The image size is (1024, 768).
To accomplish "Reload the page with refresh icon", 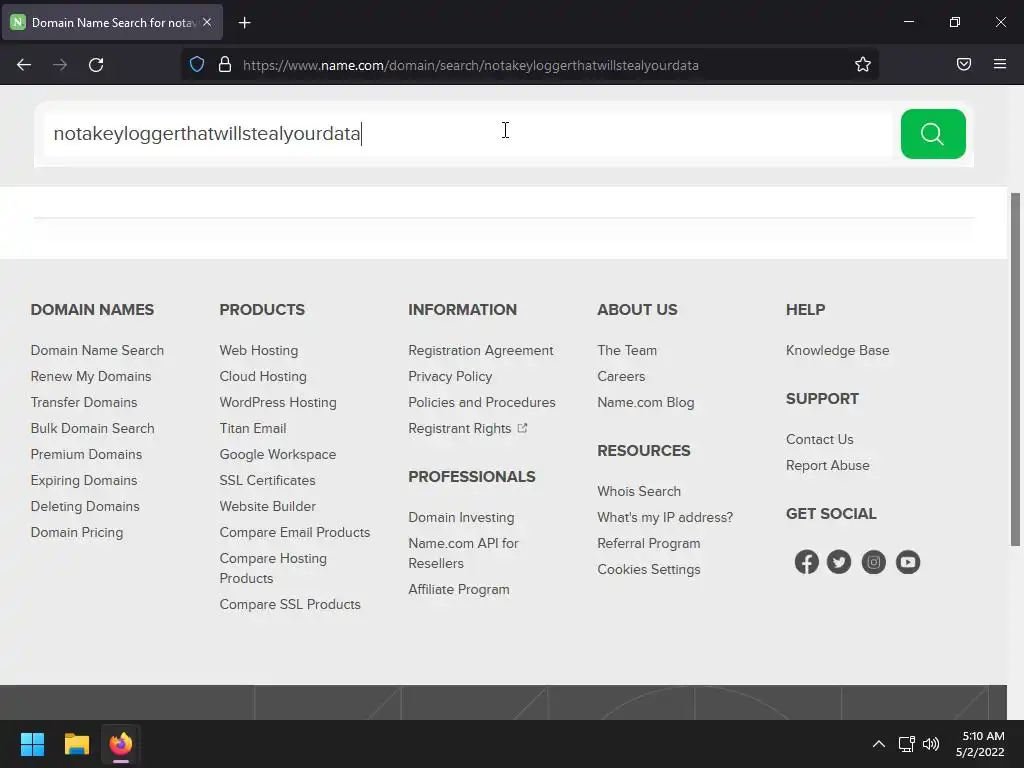I will [96, 65].
